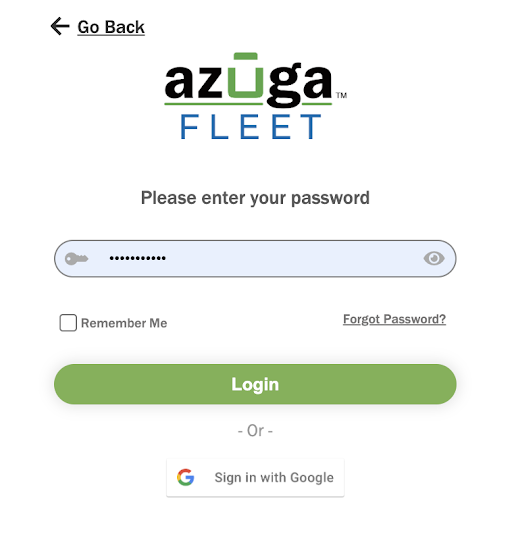
Task: Click the left-pointing back arrow icon
Action: coord(60,27)
